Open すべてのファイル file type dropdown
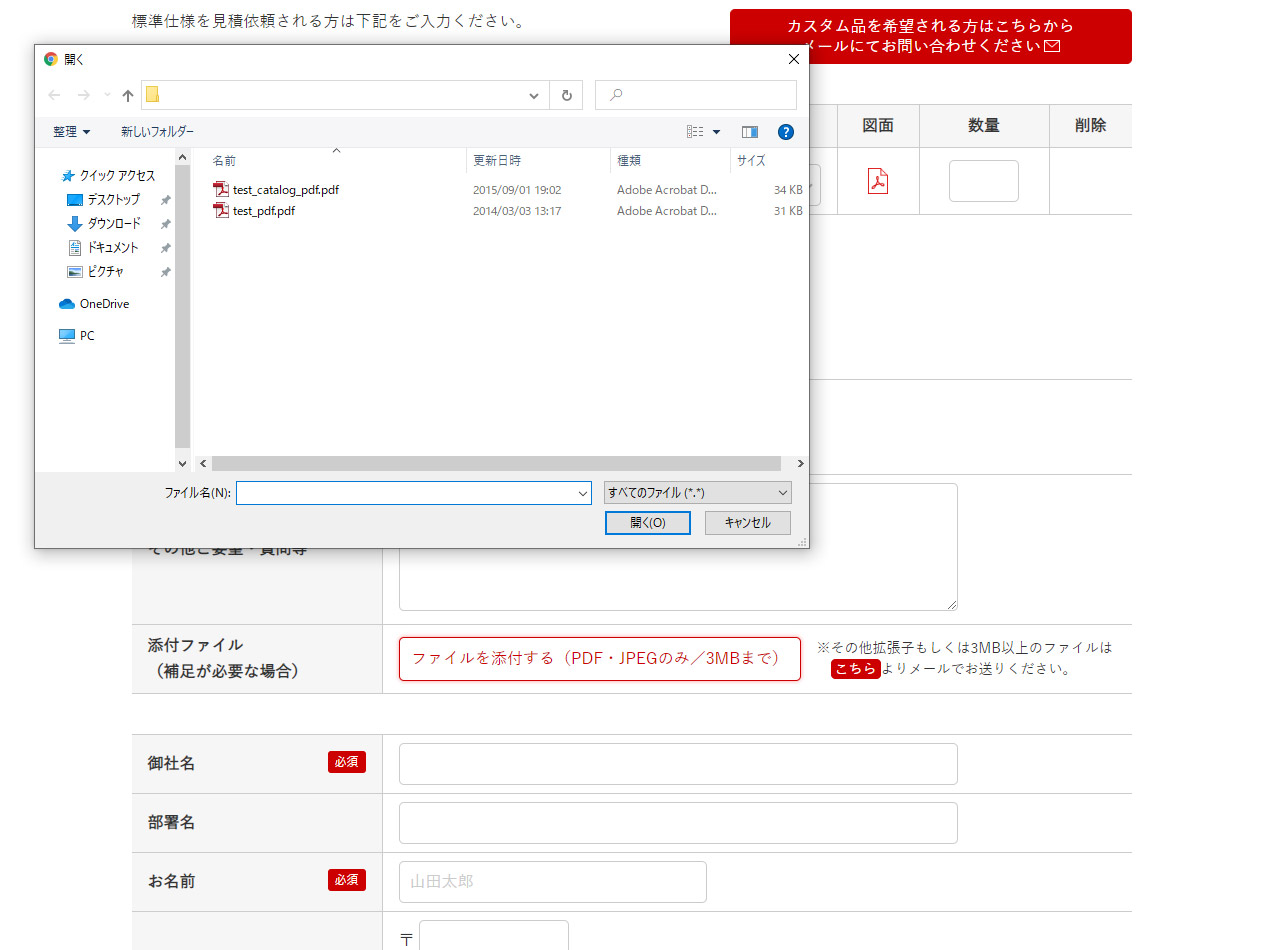1263x950 pixels. [x=698, y=493]
